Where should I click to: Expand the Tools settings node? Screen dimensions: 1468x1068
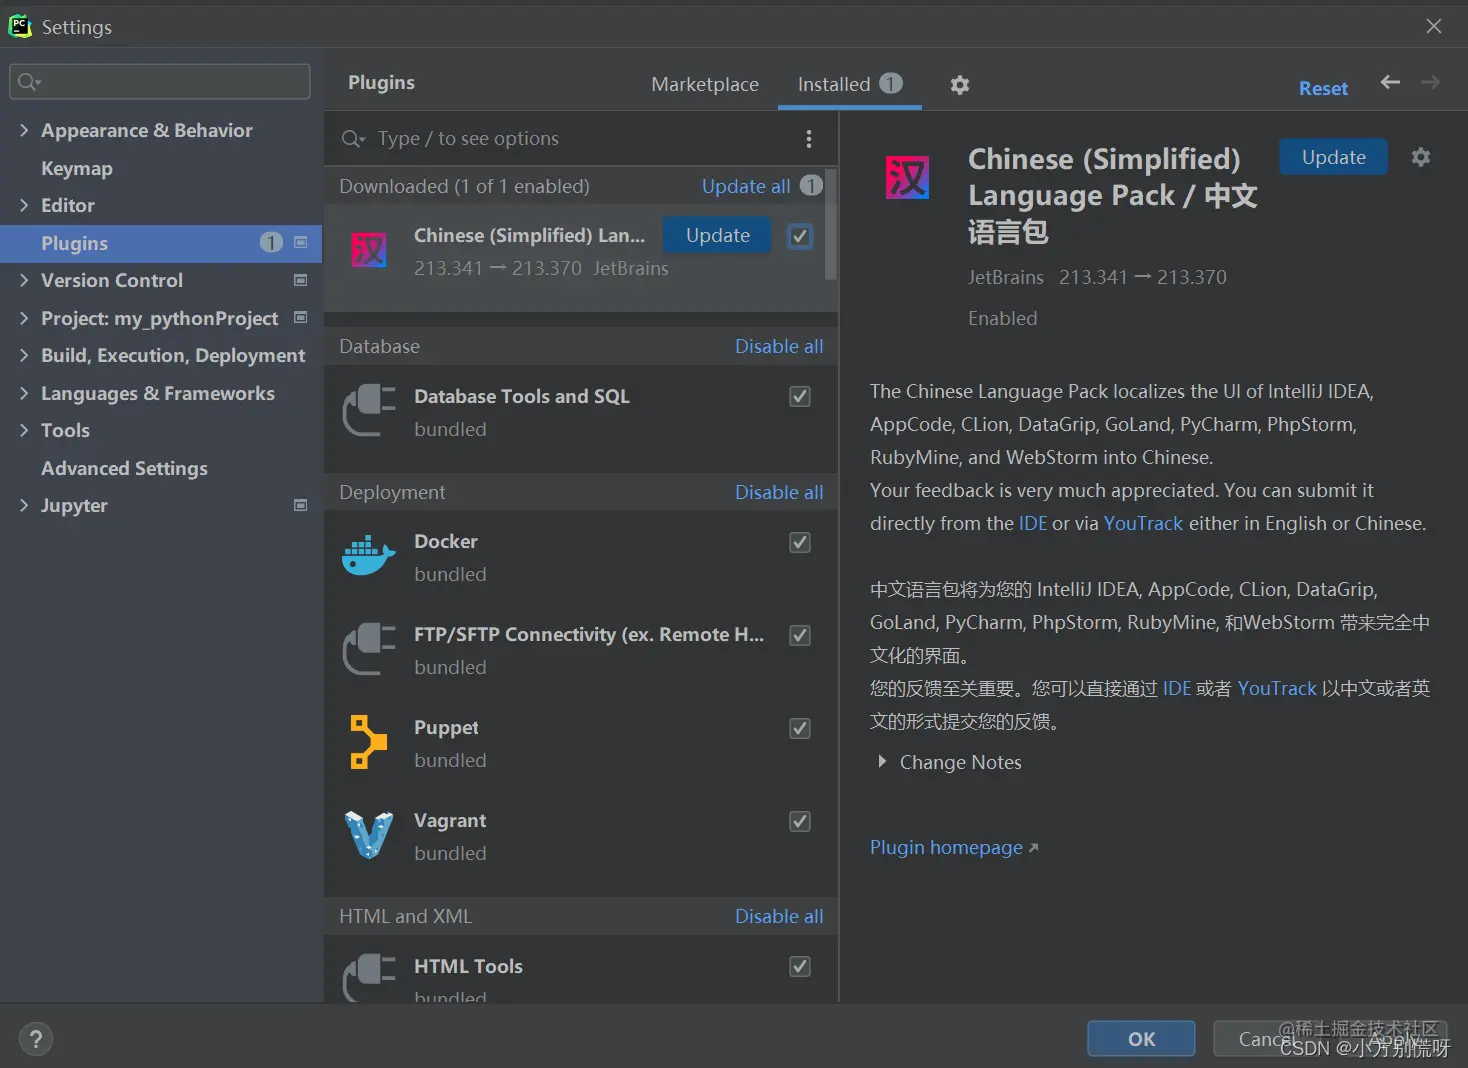pyautogui.click(x=24, y=430)
